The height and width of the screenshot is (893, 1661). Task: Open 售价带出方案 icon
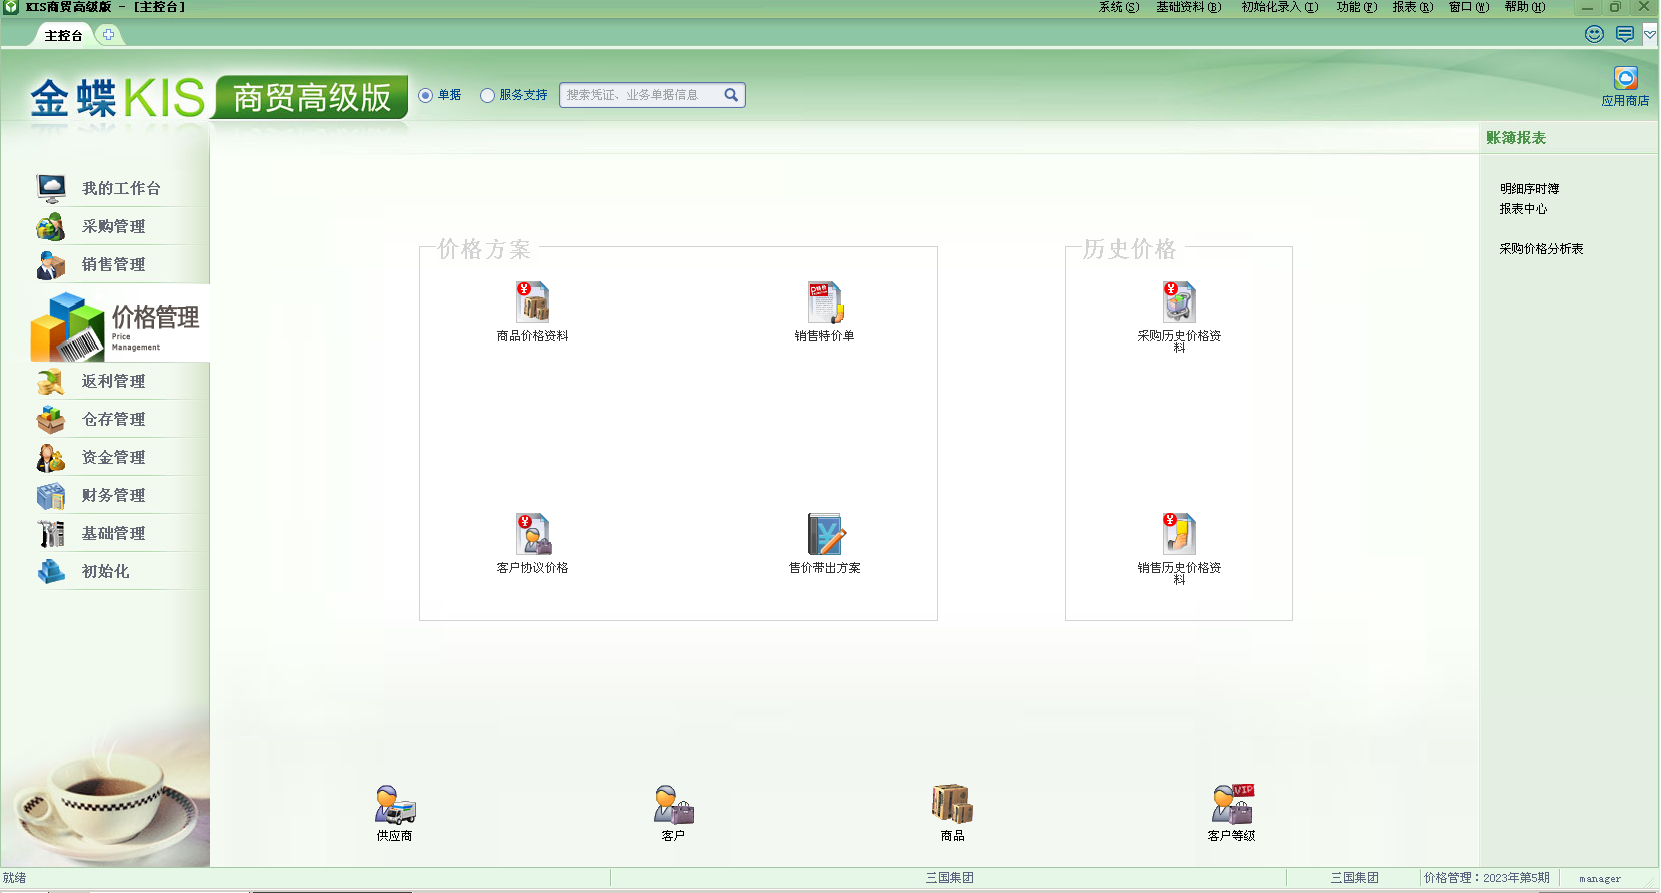[x=825, y=534]
